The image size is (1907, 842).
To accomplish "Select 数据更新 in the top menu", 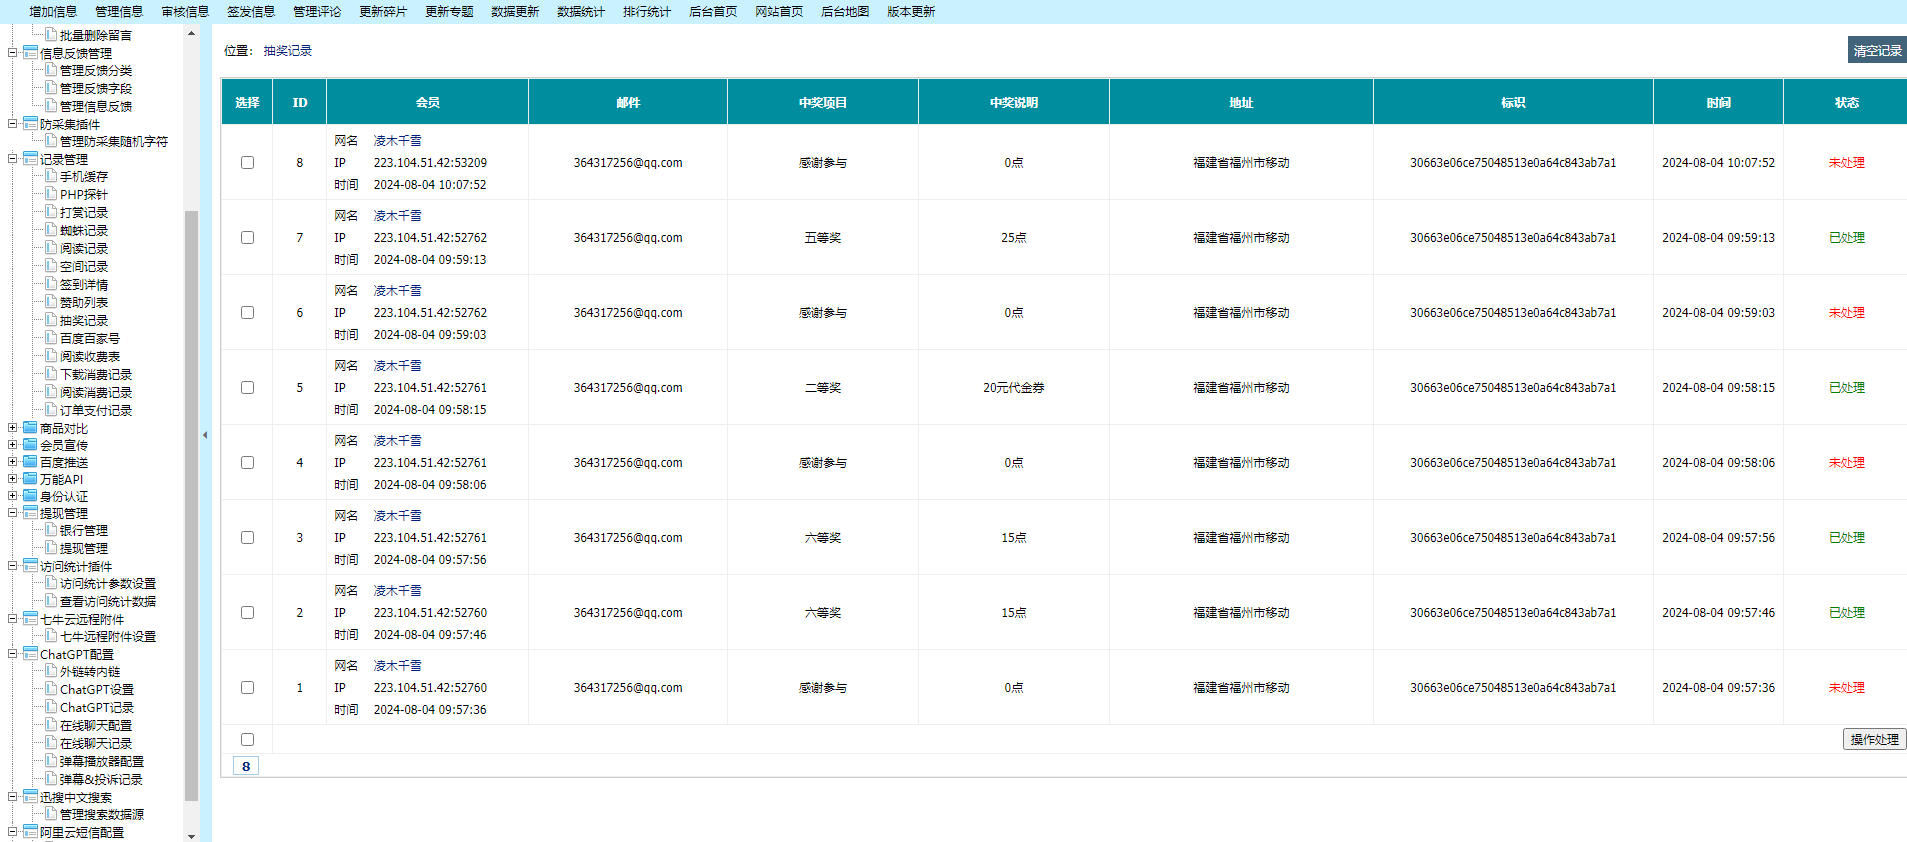I will click(515, 12).
